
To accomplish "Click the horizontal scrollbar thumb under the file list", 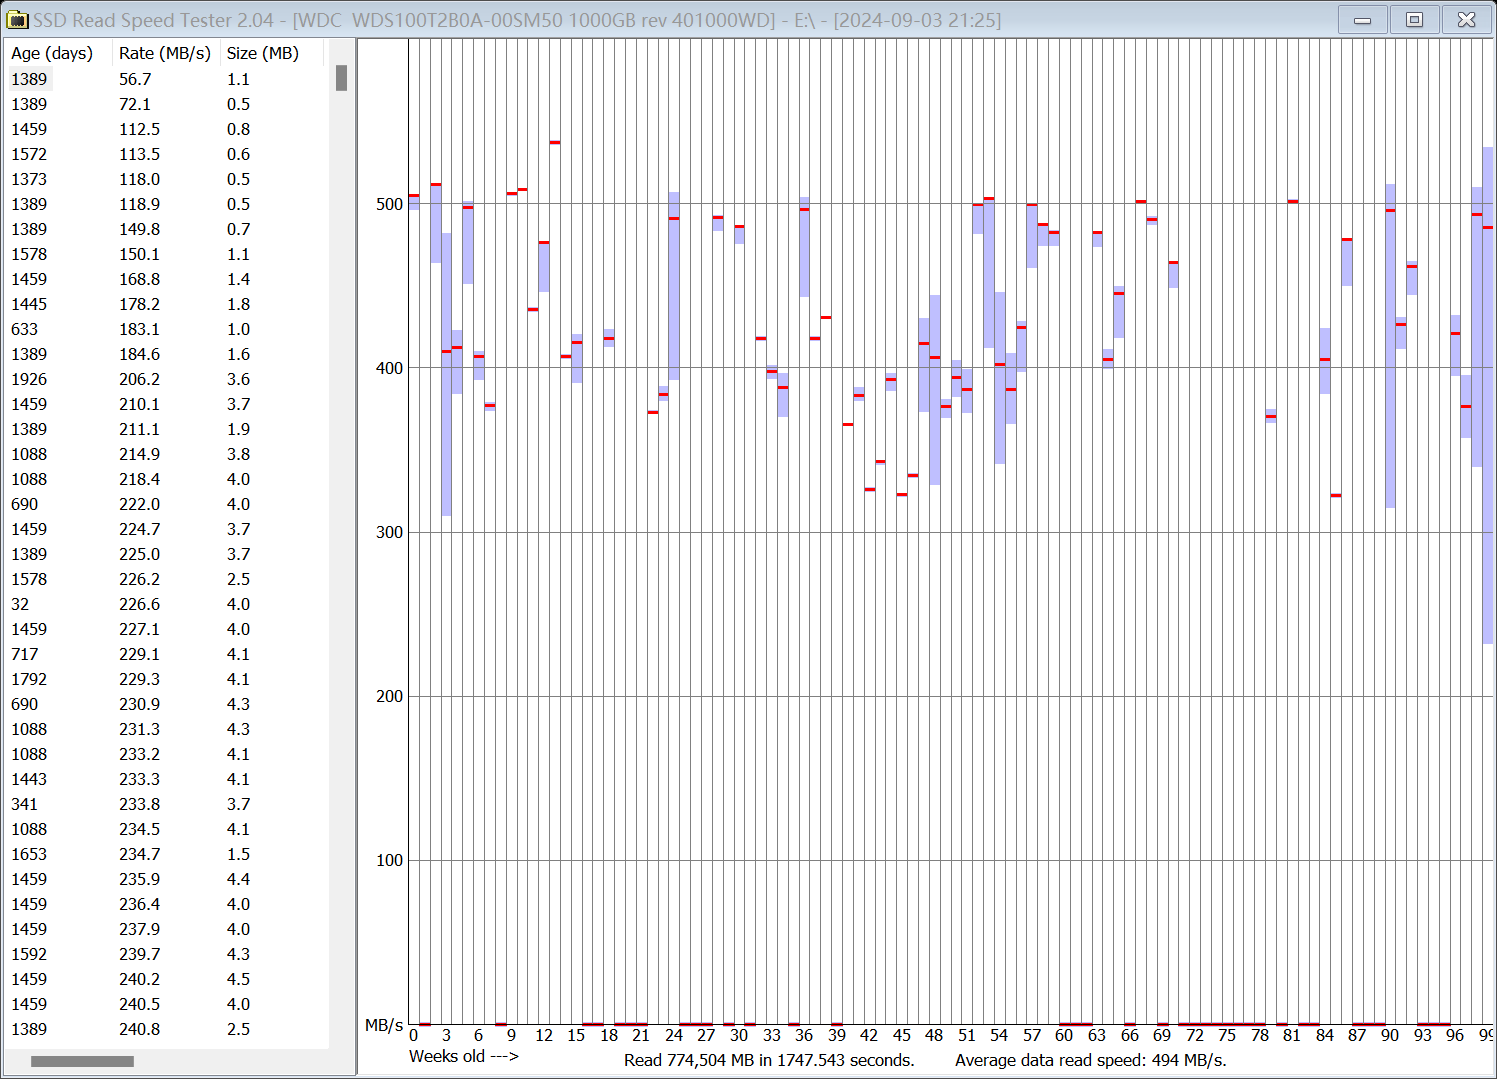I will click(x=82, y=1061).
